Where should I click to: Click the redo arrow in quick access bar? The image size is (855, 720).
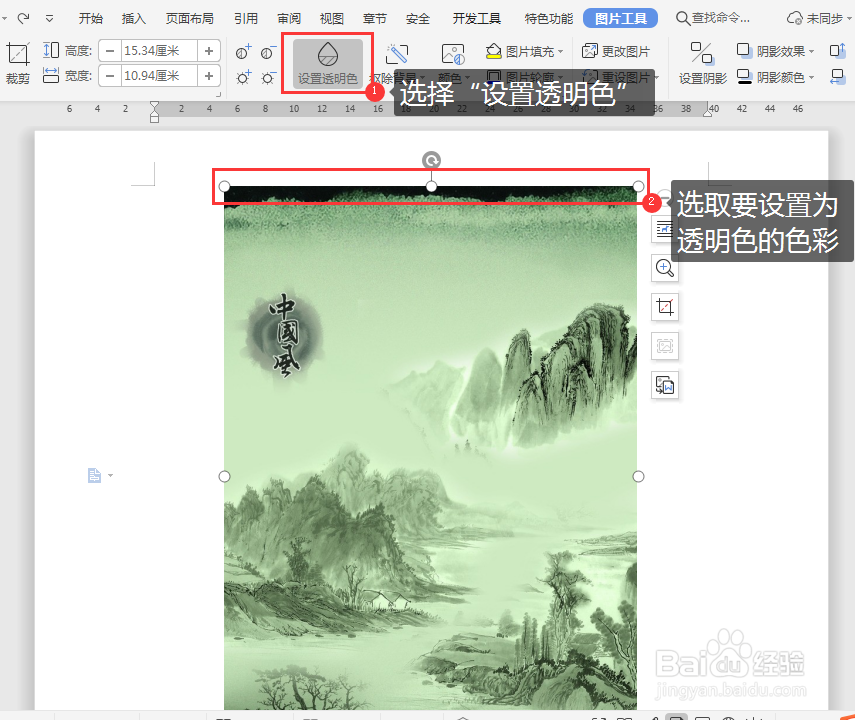[x=23, y=19]
